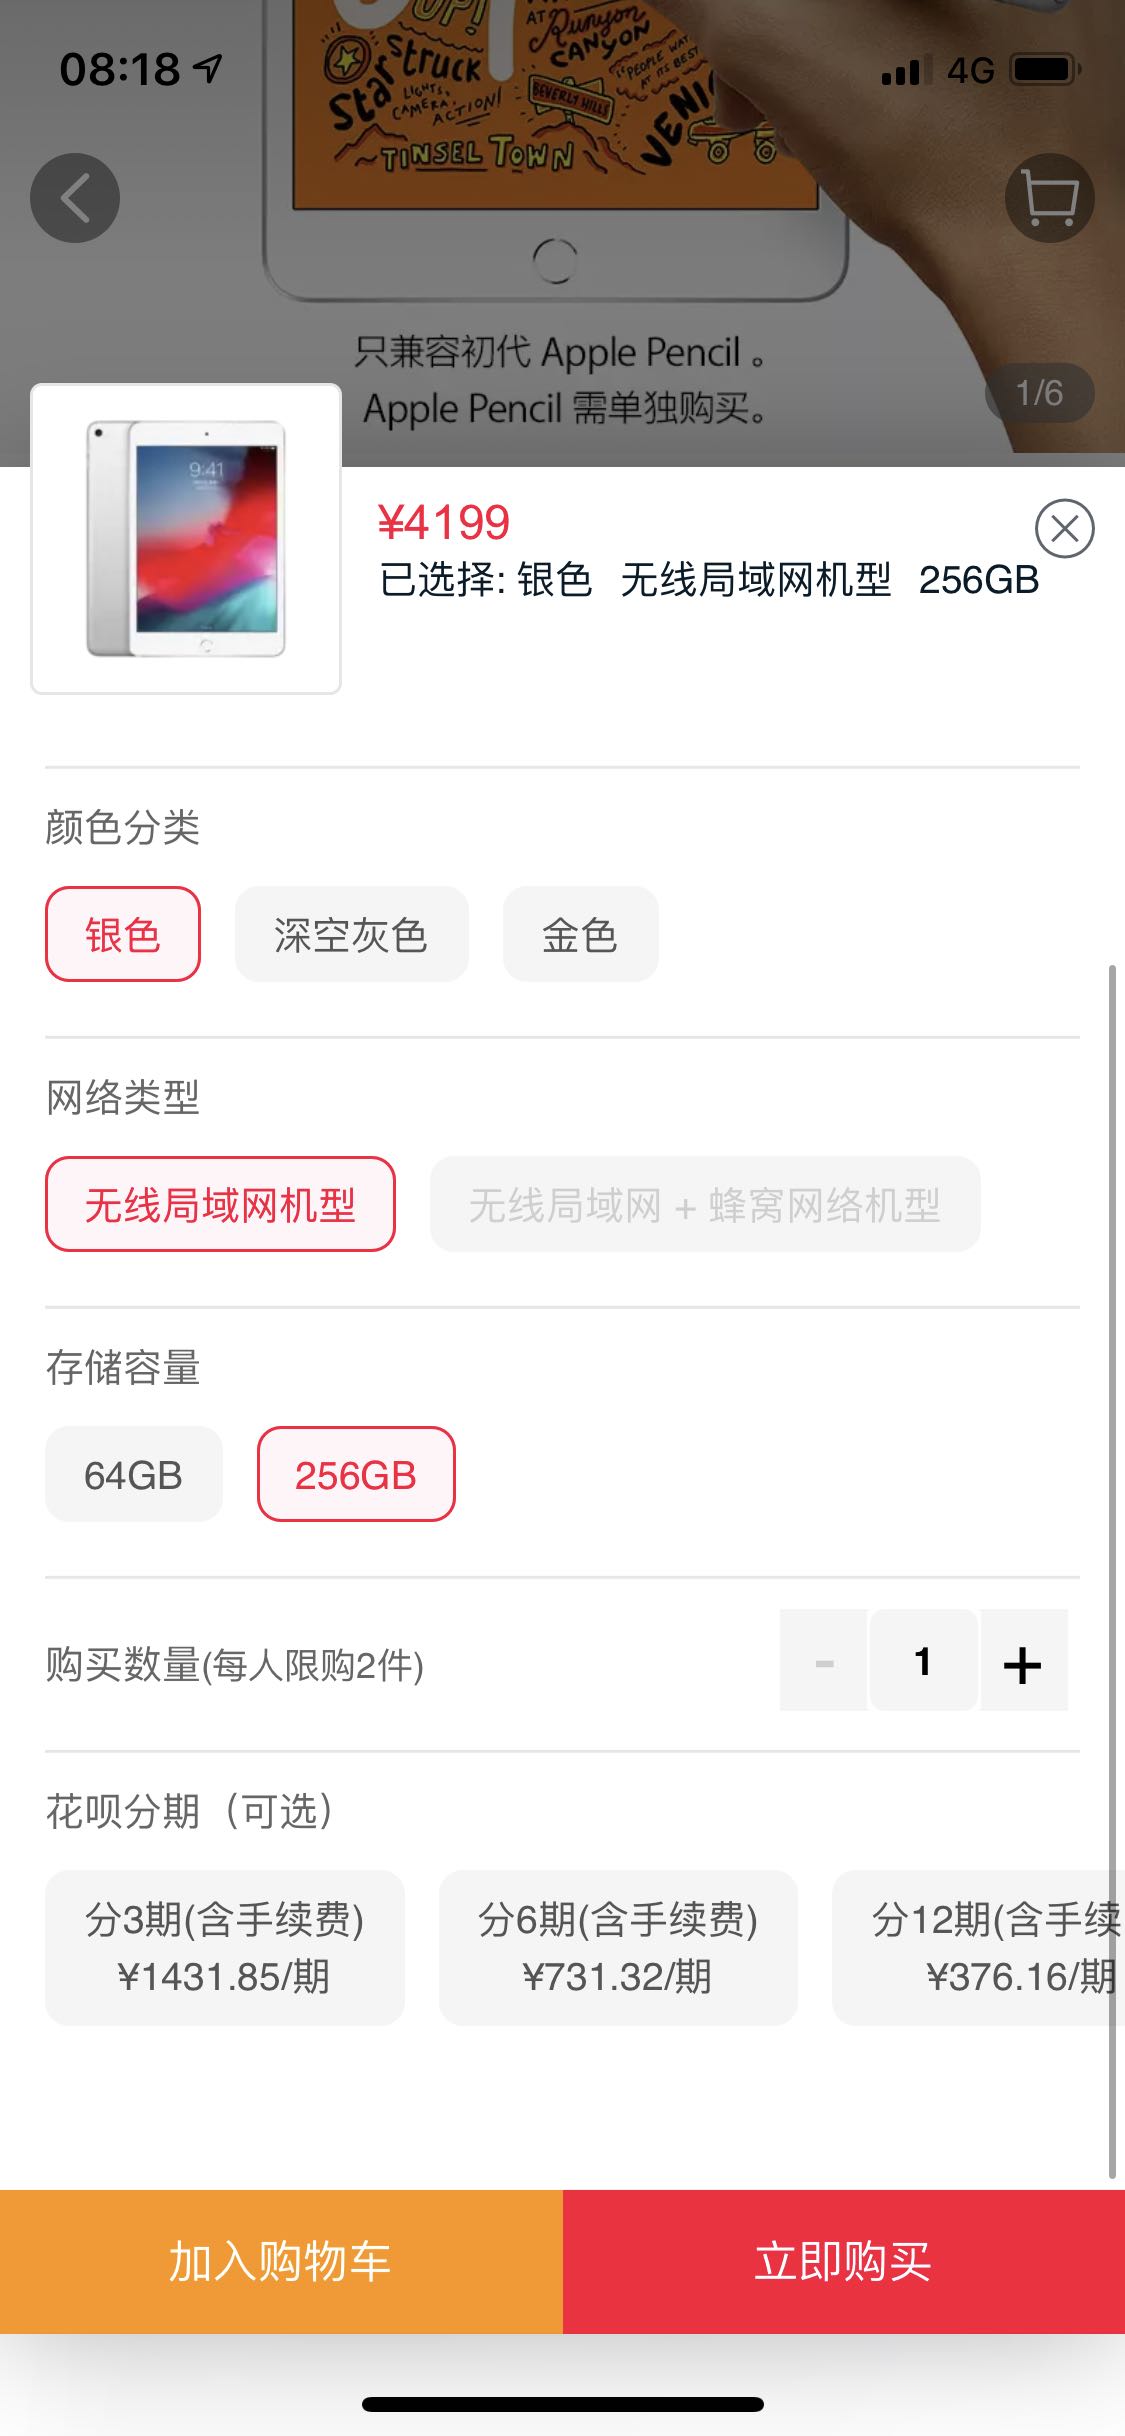Decrease quantity with the minus button
The width and height of the screenshot is (1125, 2436).
(824, 1662)
